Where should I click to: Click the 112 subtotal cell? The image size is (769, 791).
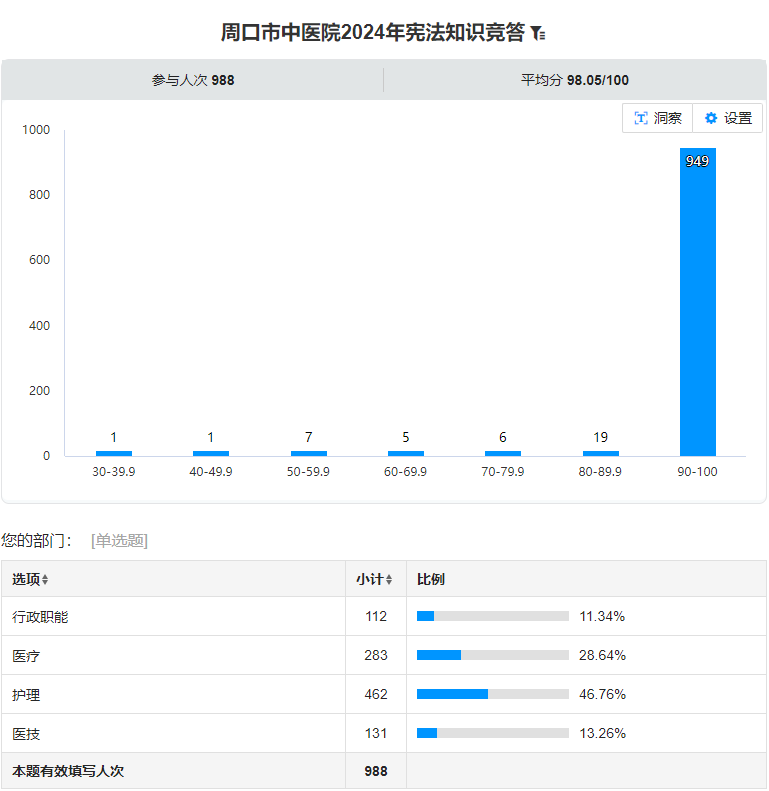click(x=376, y=616)
